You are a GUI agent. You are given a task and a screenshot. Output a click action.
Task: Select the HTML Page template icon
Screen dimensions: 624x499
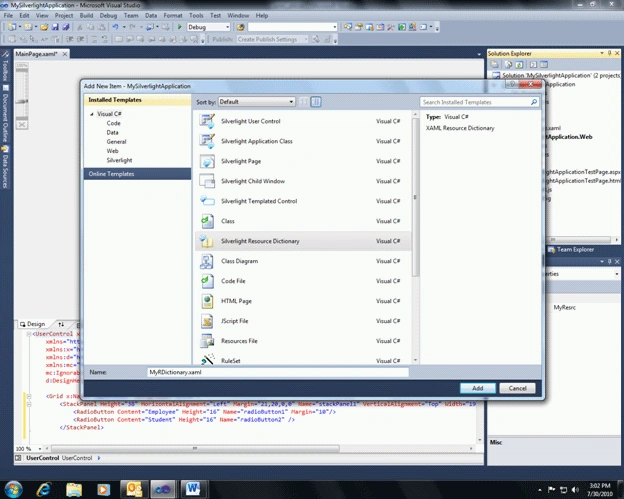pyautogui.click(x=207, y=301)
